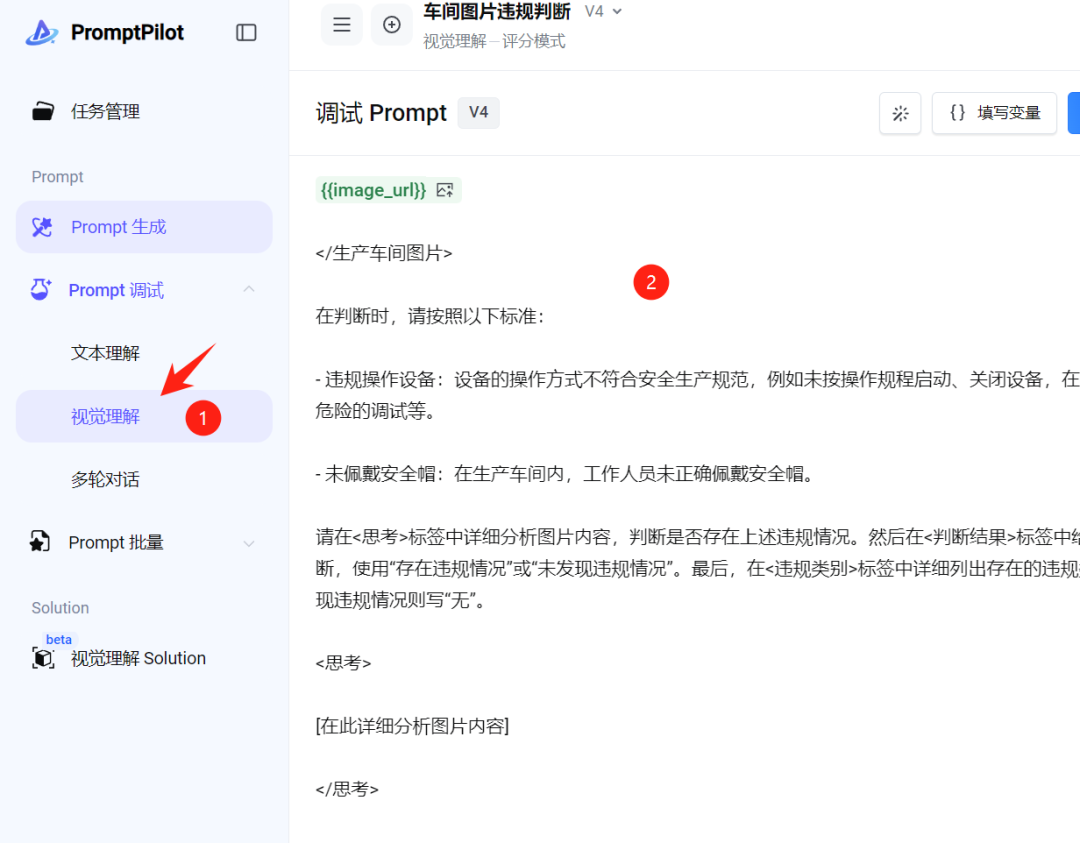Click the paragraph beginning 请在<思考>标签中
This screenshot has height=843, width=1080.
tap(697, 568)
